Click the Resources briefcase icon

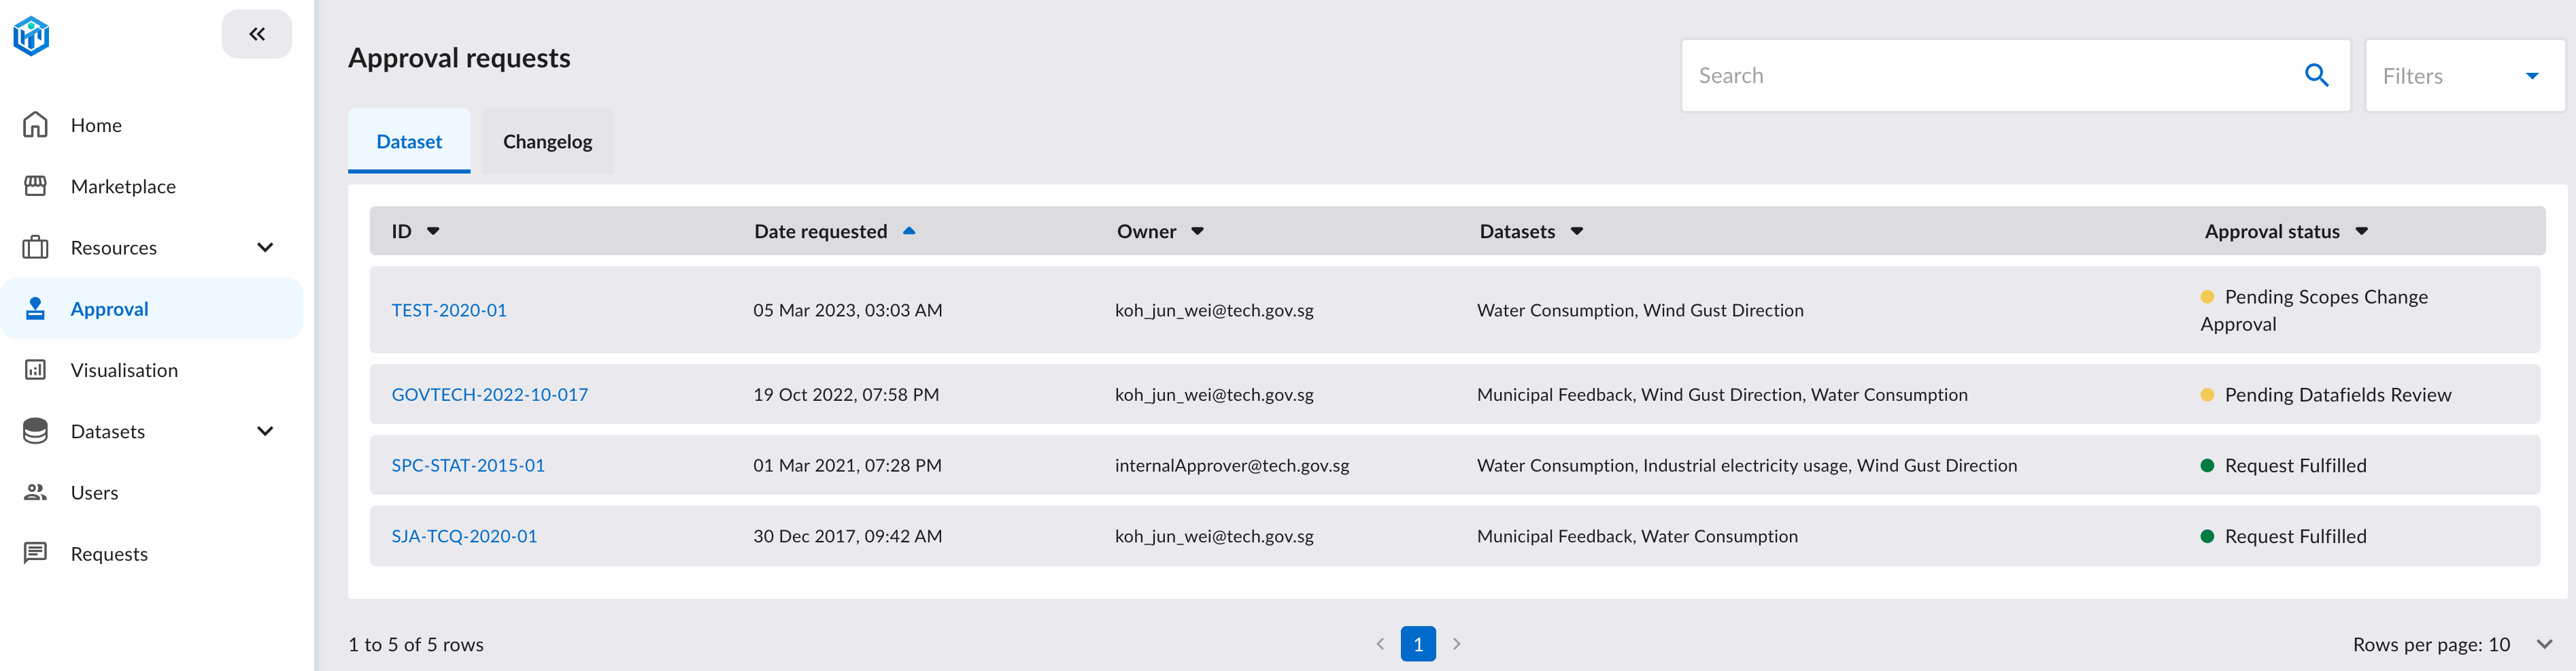(x=35, y=247)
